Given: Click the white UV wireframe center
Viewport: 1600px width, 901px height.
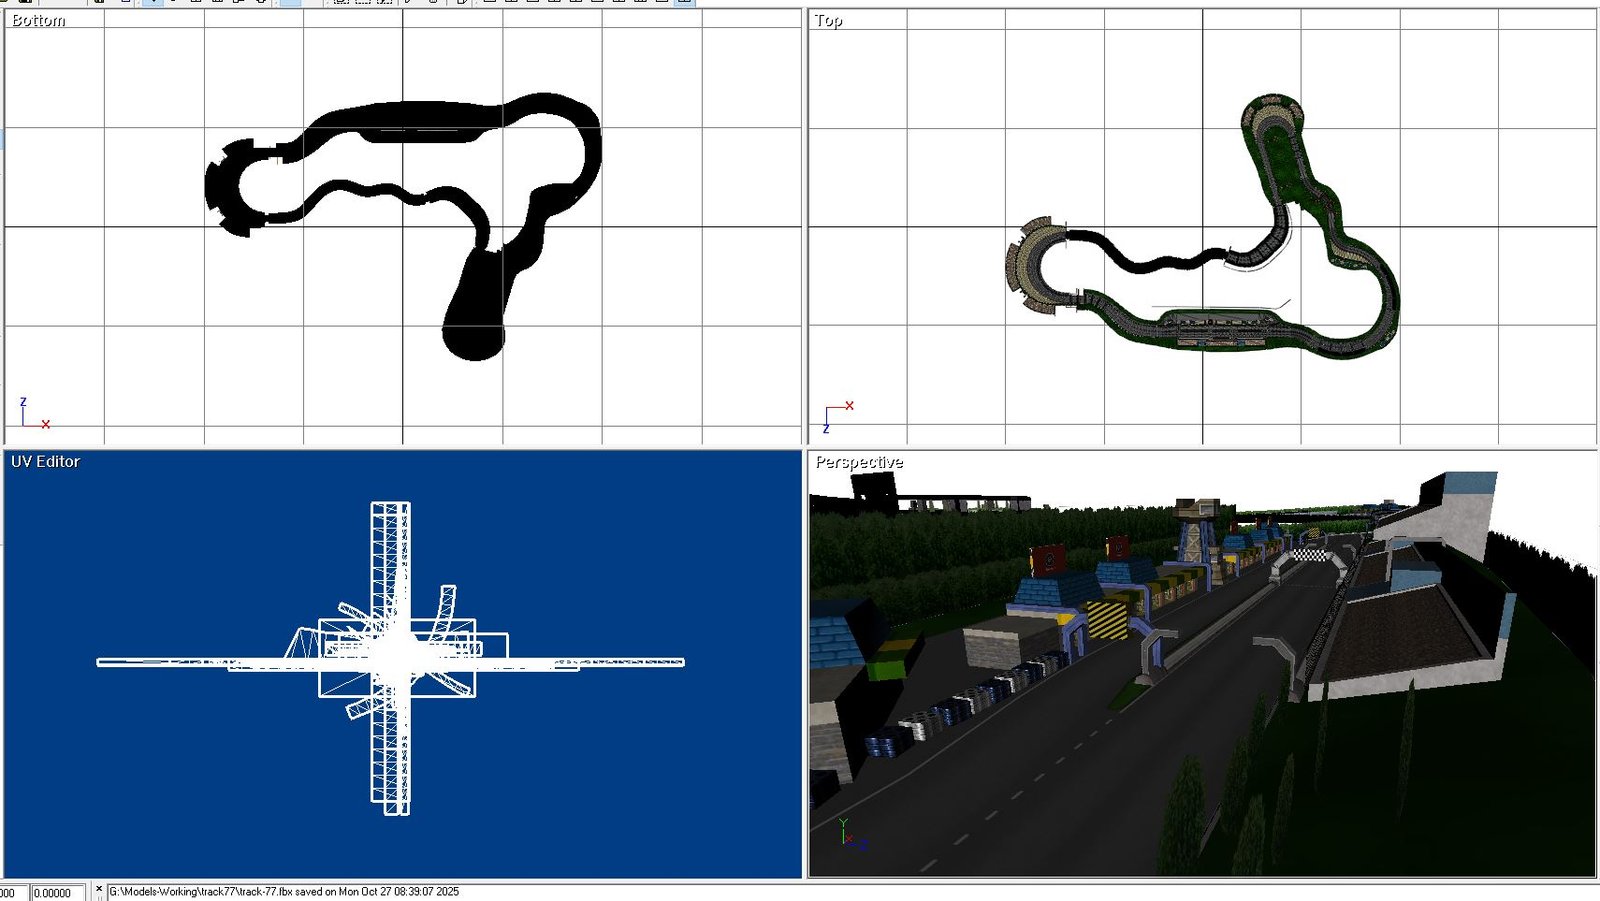Looking at the screenshot, I should [396, 655].
